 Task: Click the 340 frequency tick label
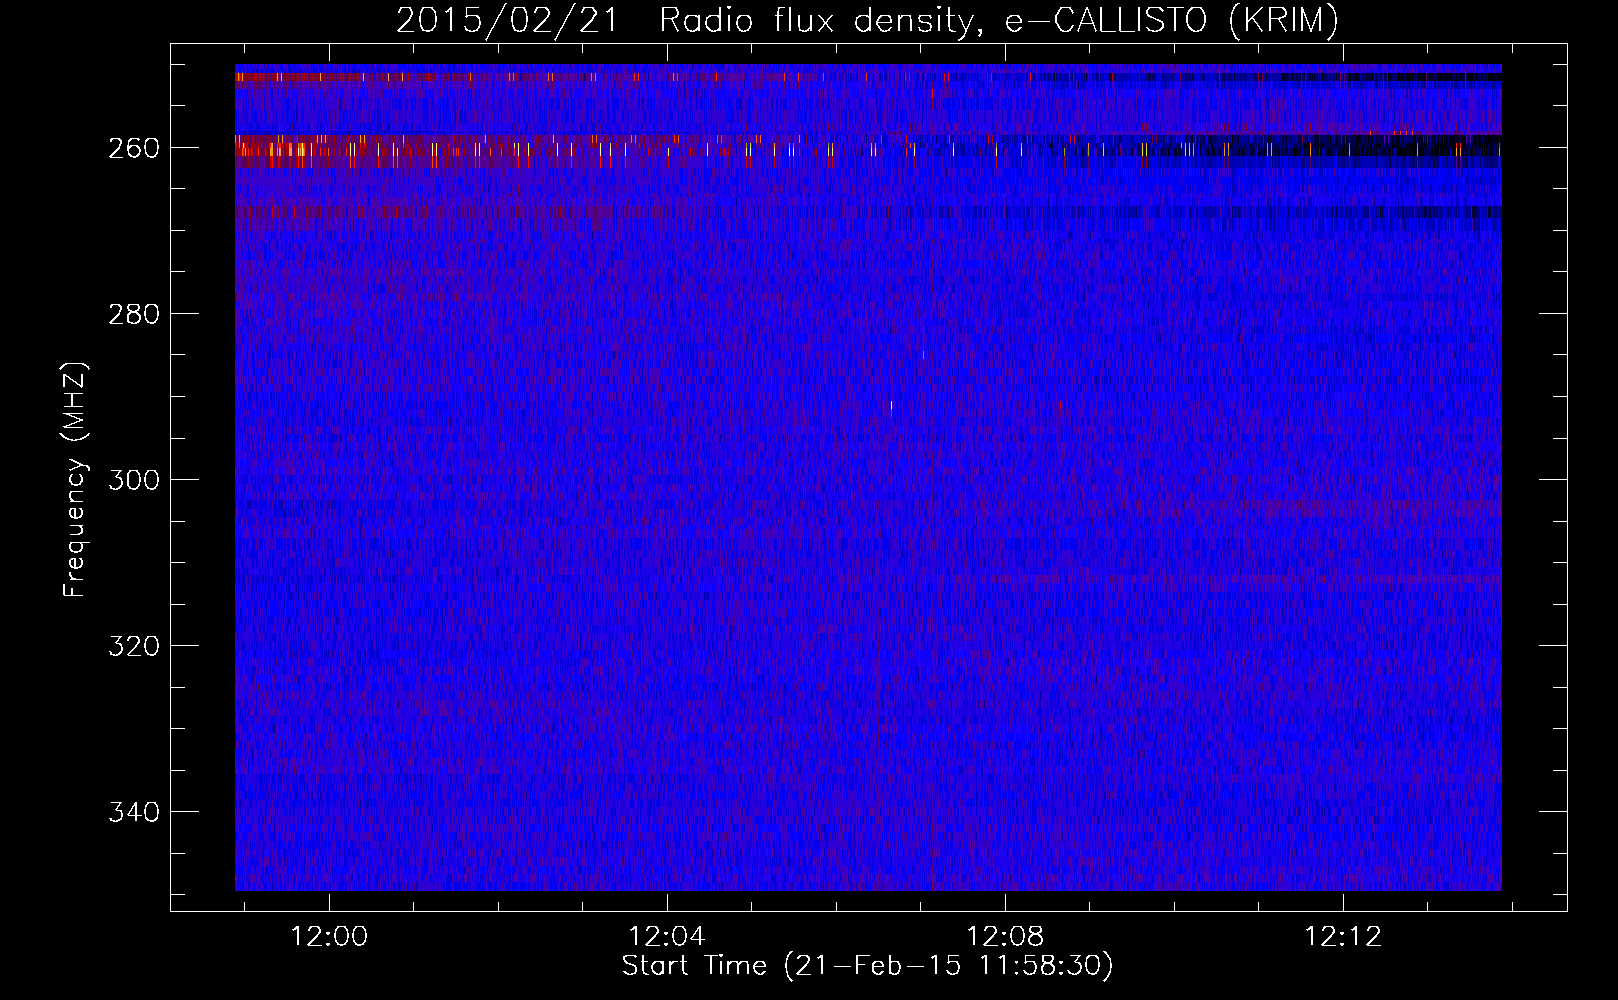[134, 812]
